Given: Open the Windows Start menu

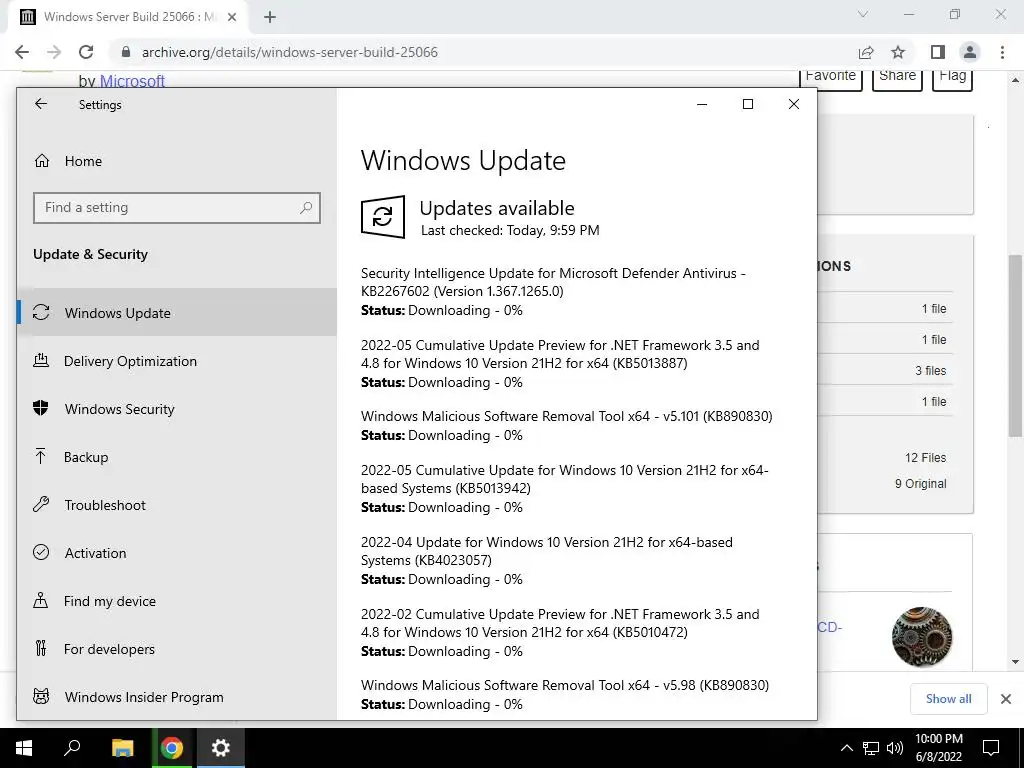Looking at the screenshot, I should [24, 748].
